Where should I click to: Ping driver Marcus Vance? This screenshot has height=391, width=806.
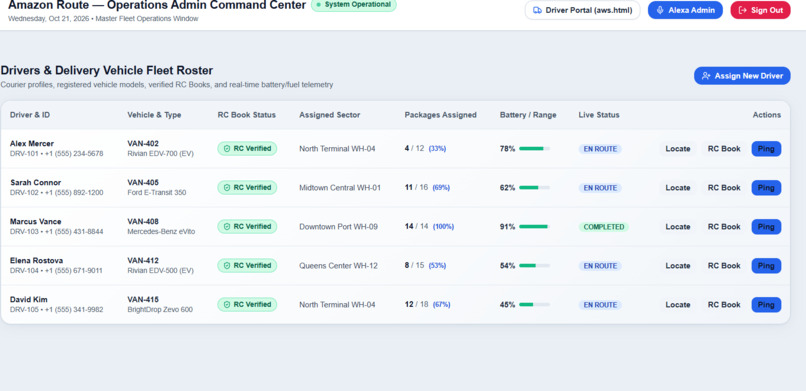coord(766,227)
